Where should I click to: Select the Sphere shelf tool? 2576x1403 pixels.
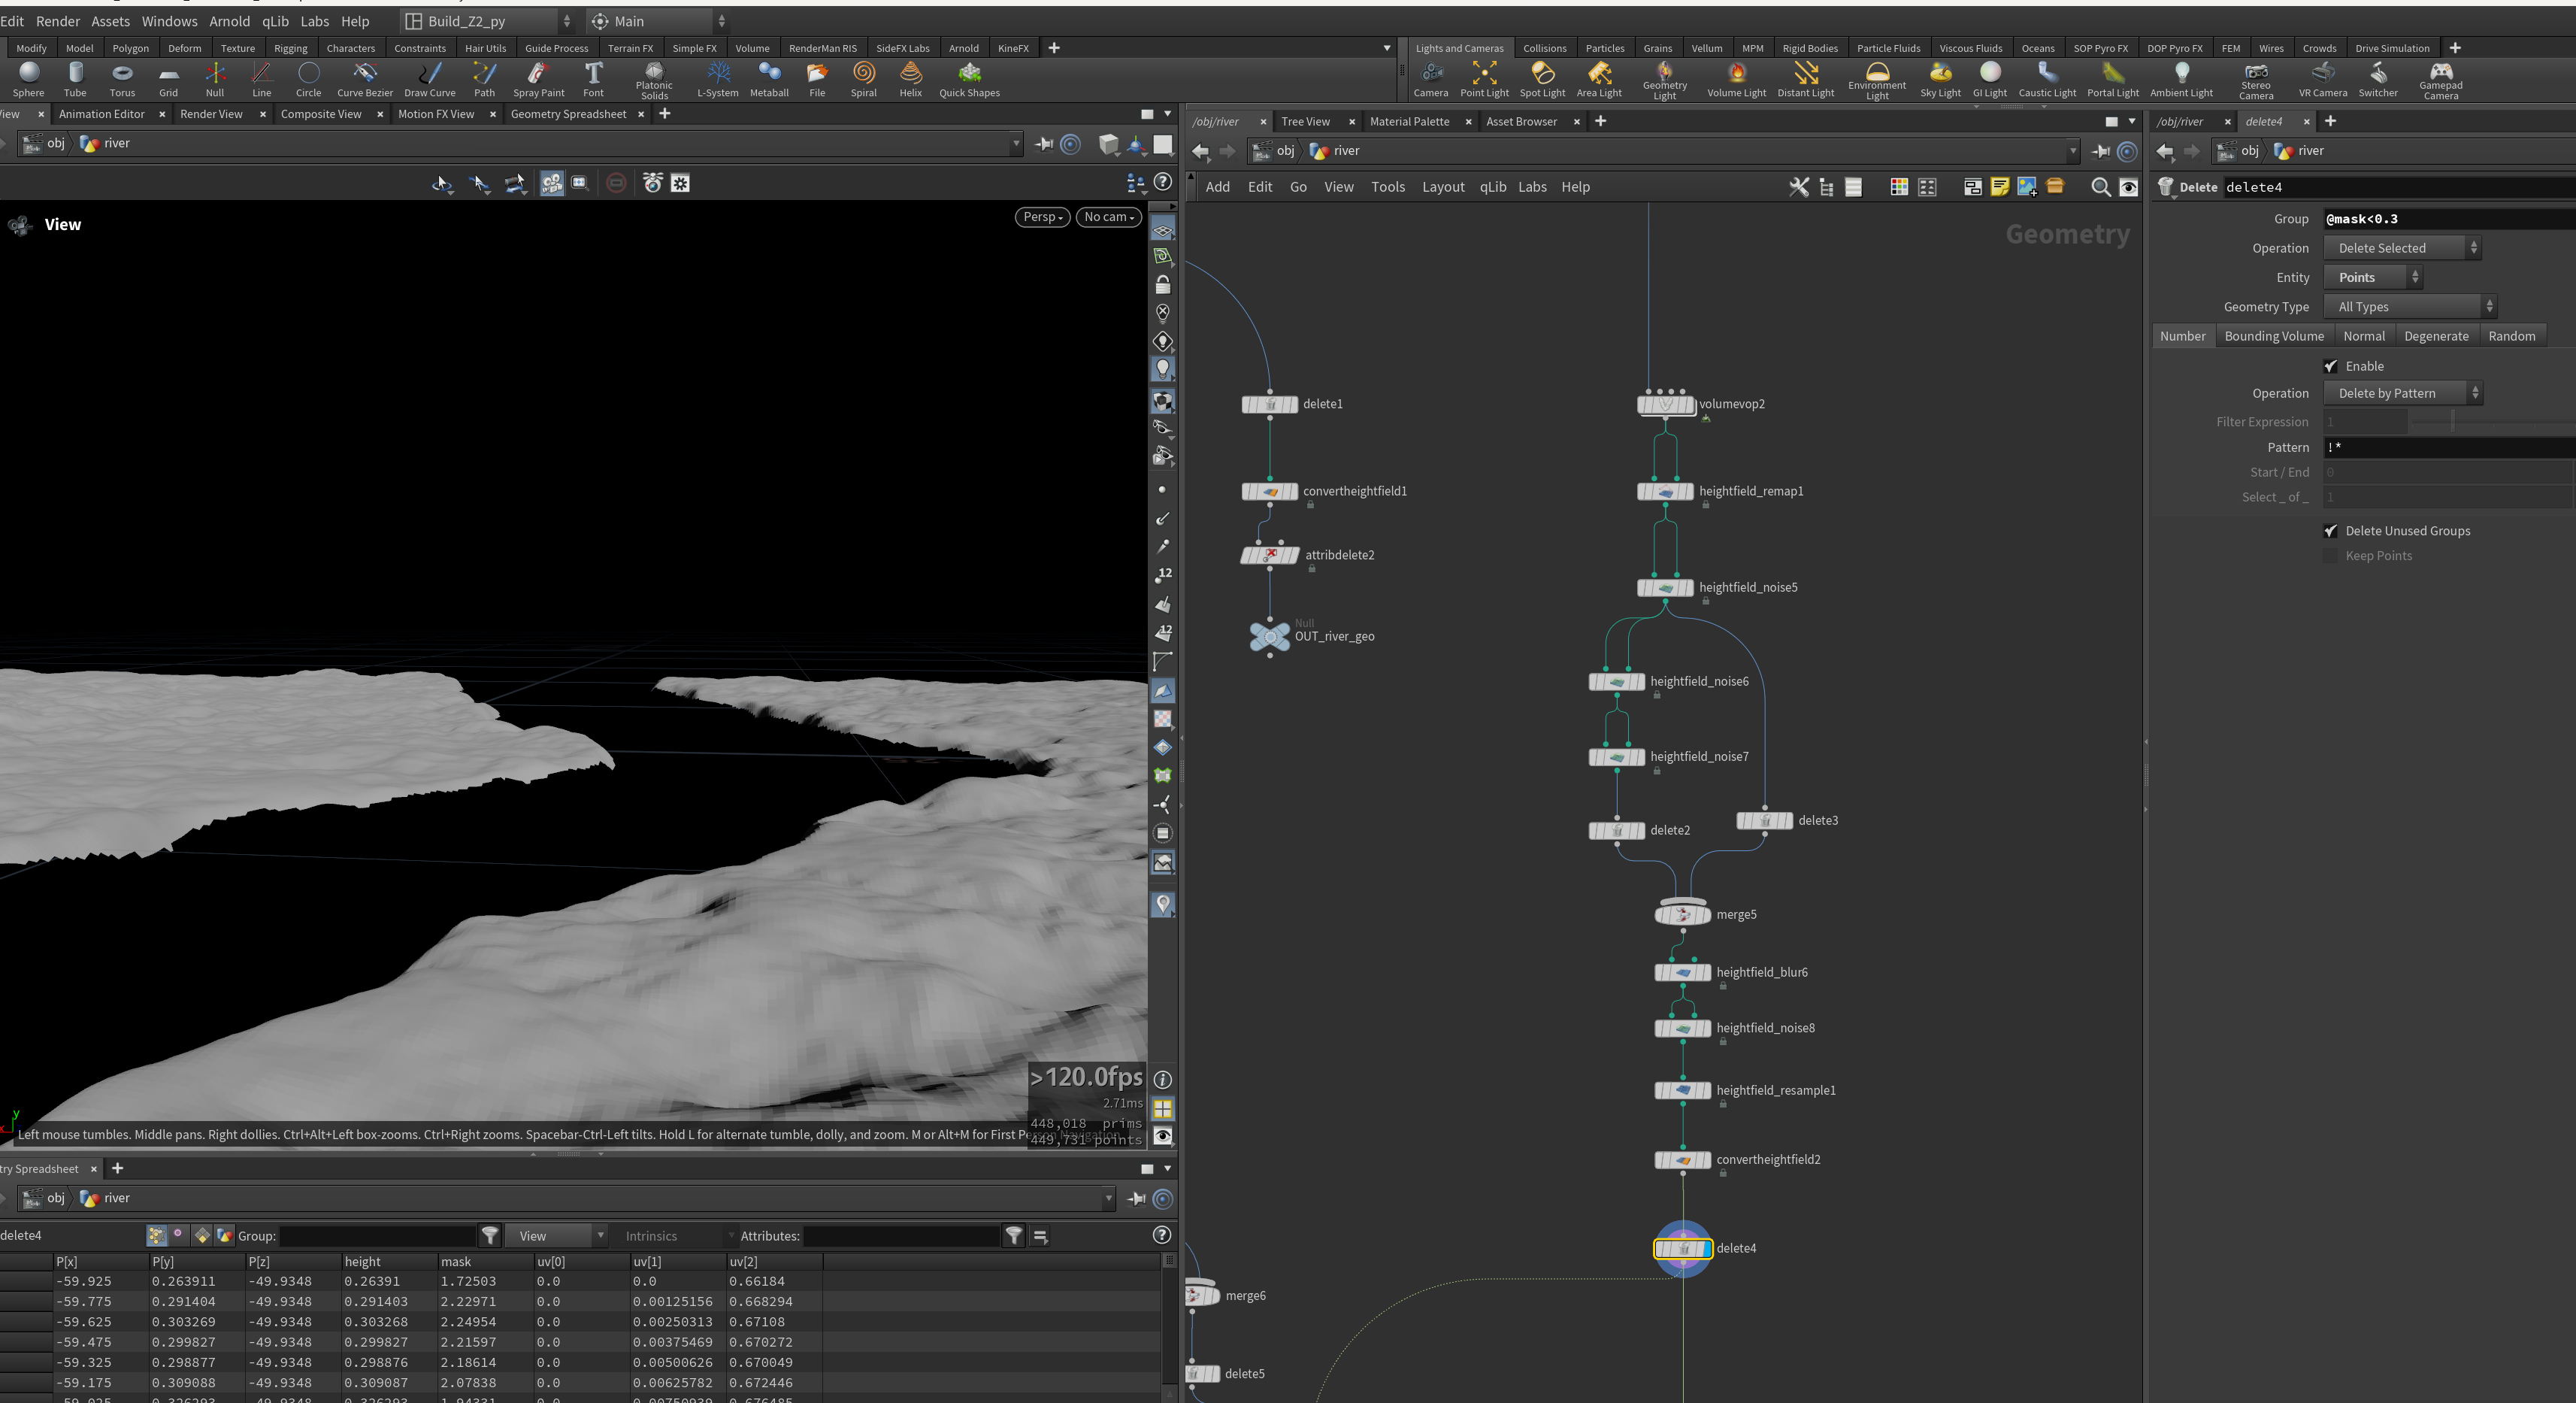[29, 79]
